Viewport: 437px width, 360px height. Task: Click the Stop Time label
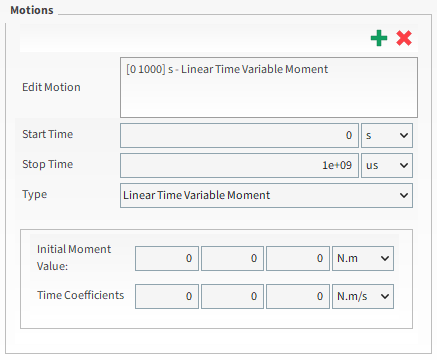click(x=48, y=164)
